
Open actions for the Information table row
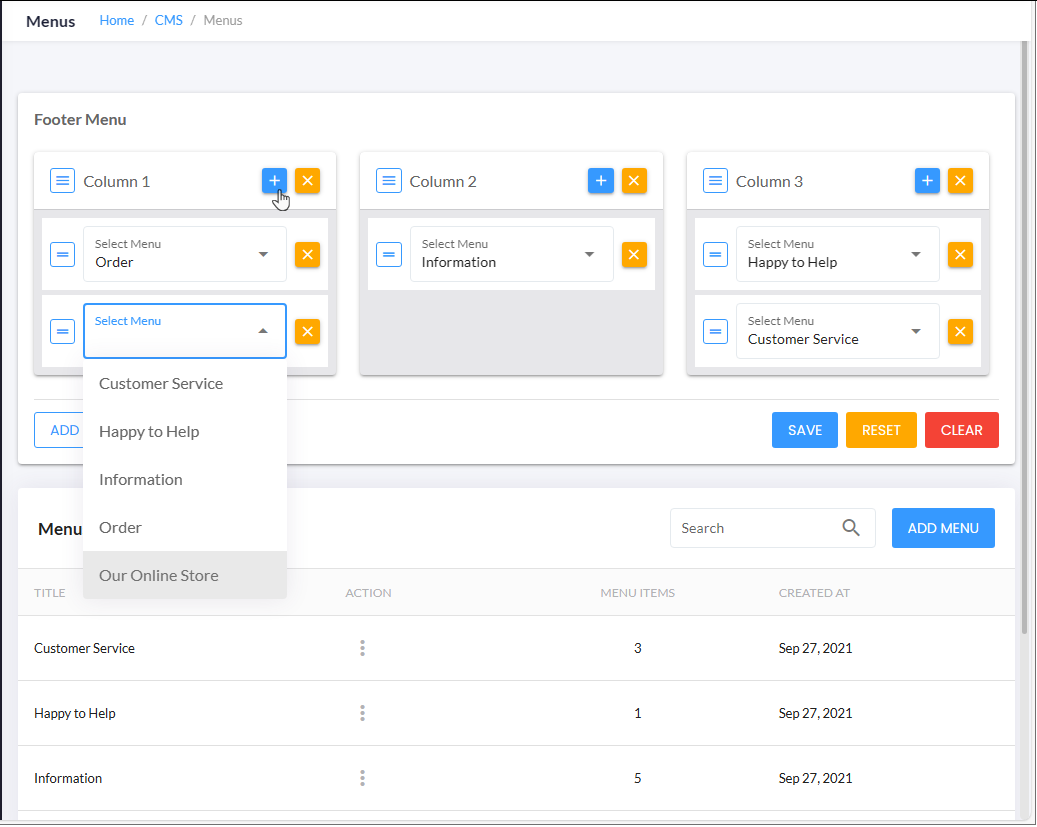(x=362, y=778)
